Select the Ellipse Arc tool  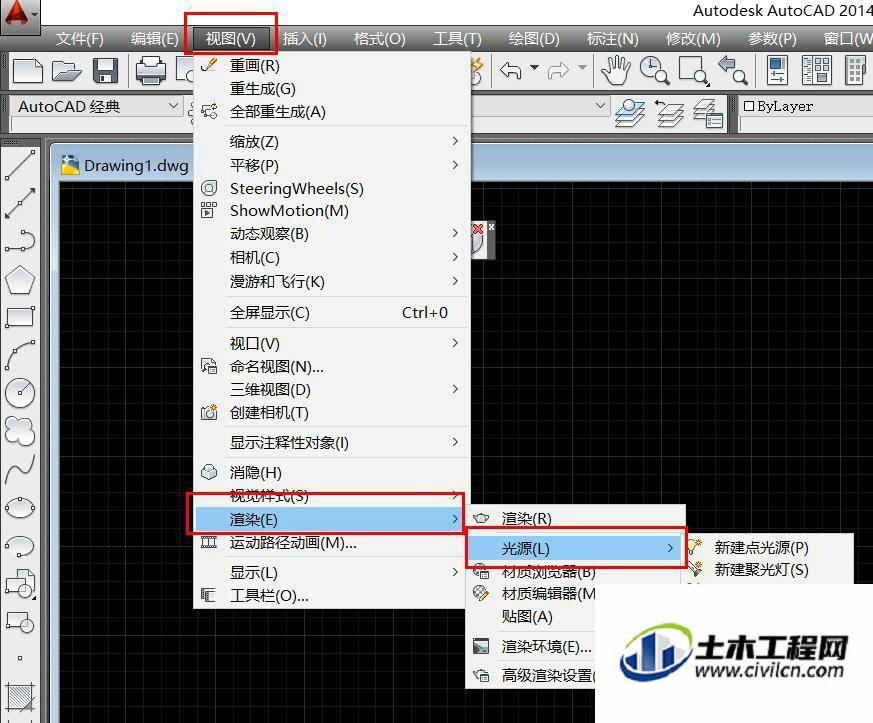[20, 546]
